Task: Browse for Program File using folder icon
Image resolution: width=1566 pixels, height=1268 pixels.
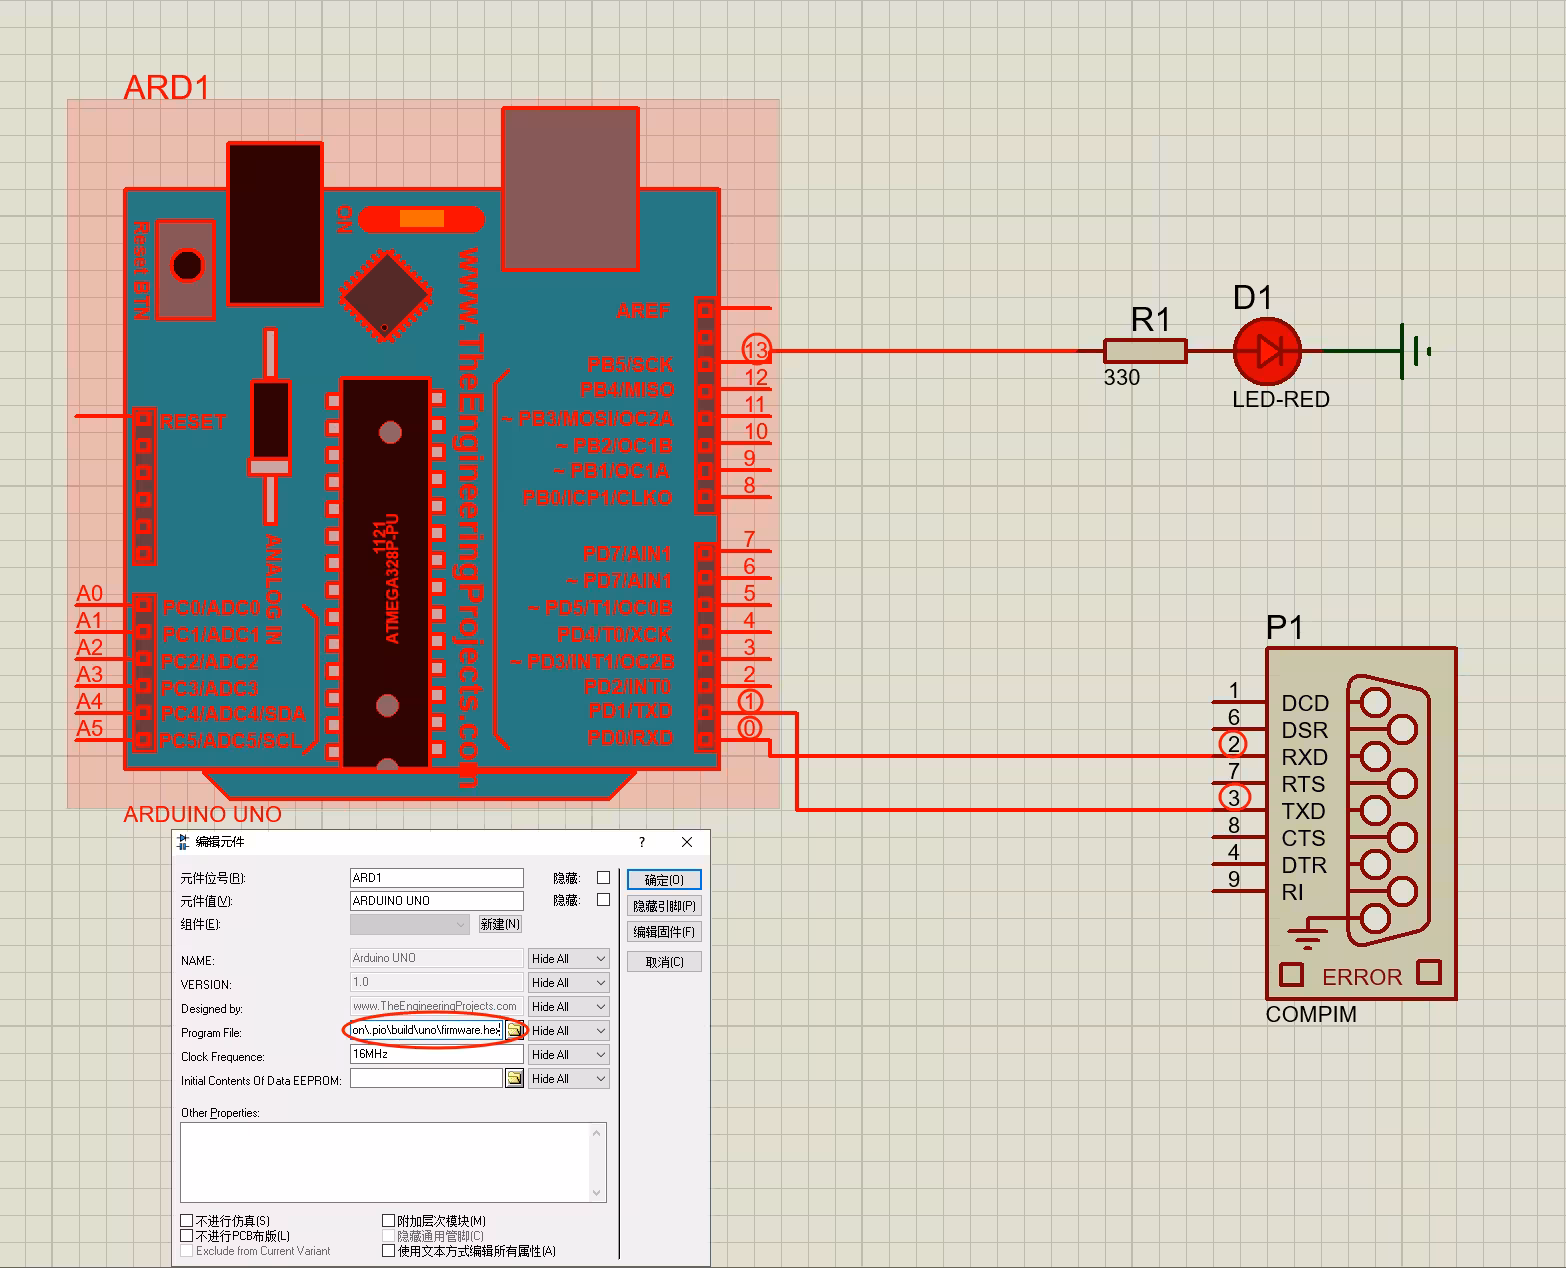Action: (514, 1030)
